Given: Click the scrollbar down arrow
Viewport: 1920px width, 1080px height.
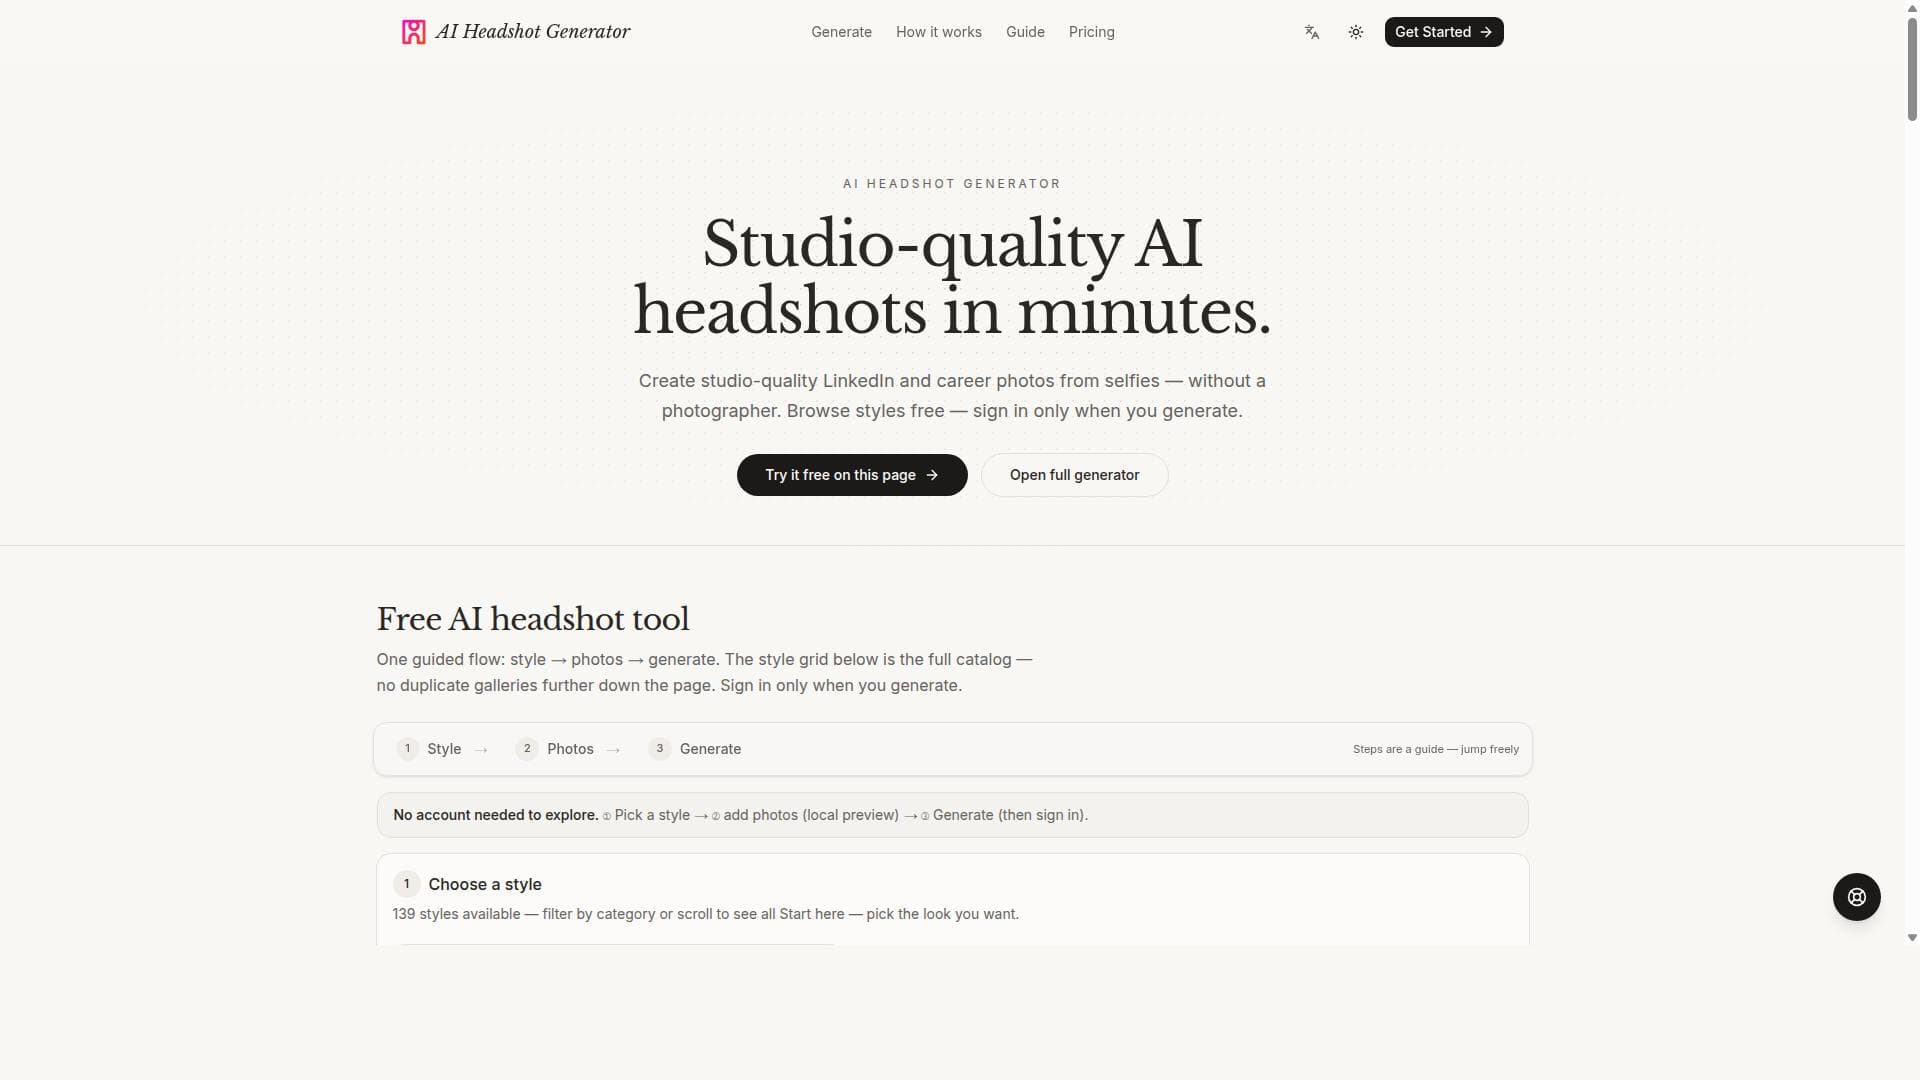Looking at the screenshot, I should (1912, 938).
